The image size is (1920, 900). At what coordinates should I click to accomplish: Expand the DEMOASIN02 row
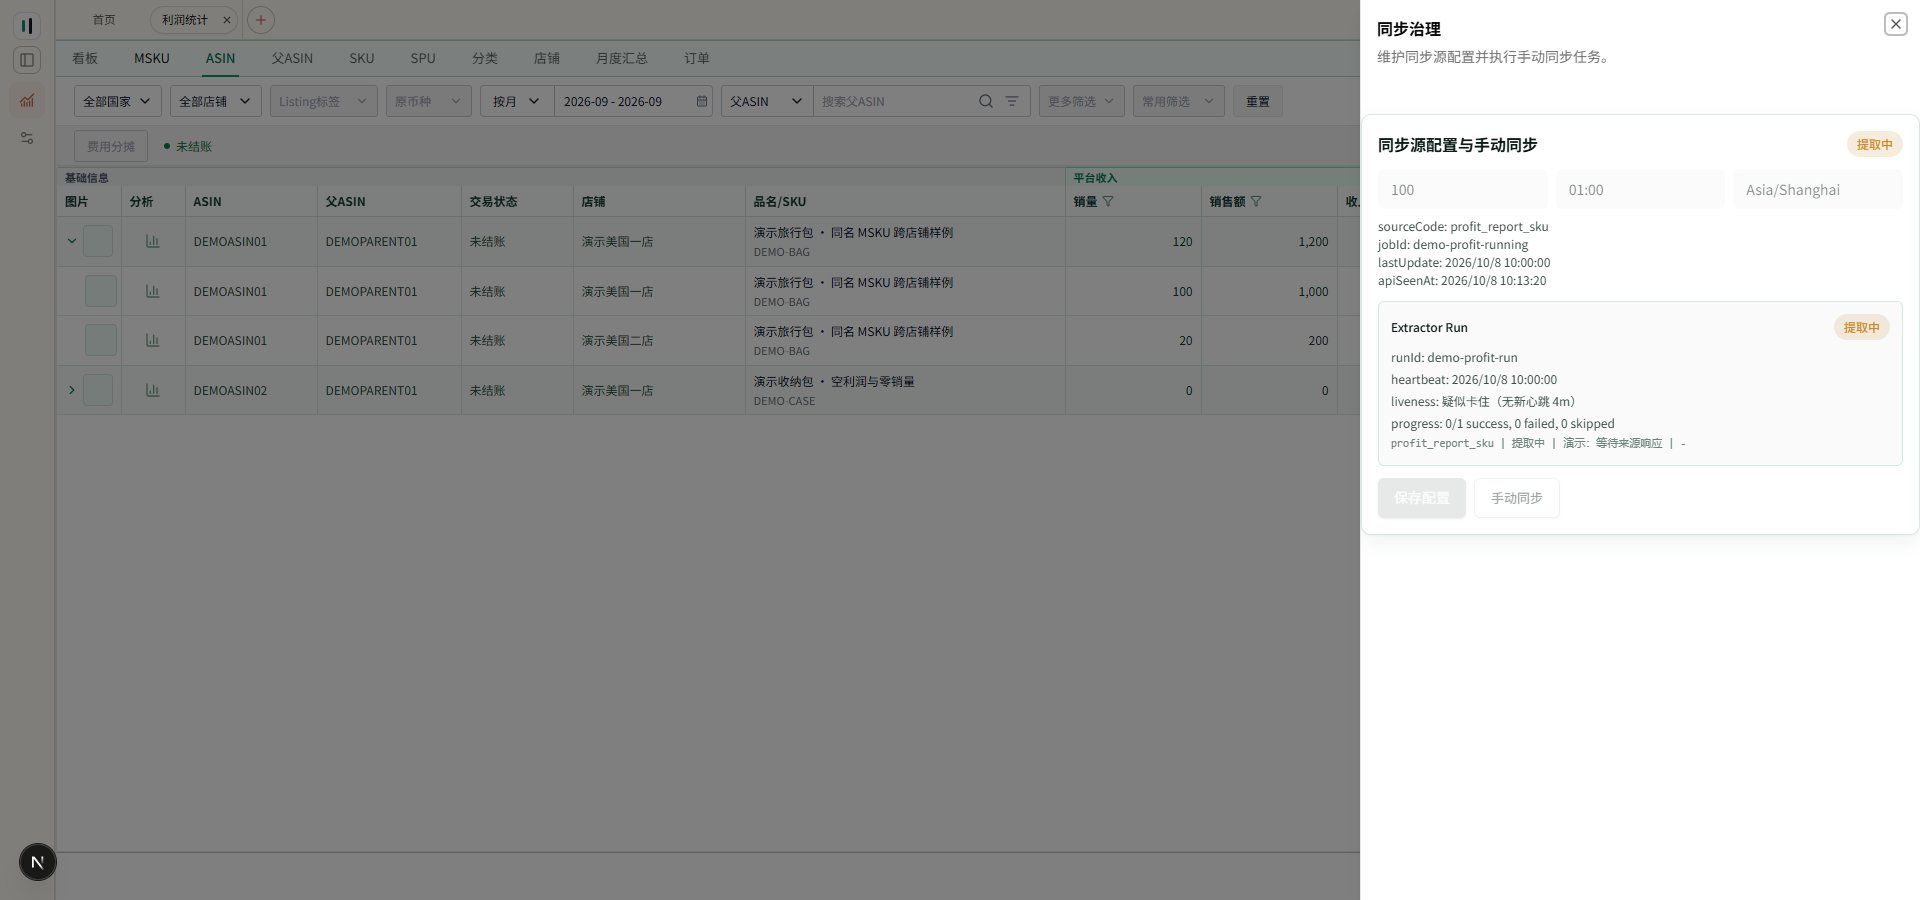(71, 390)
